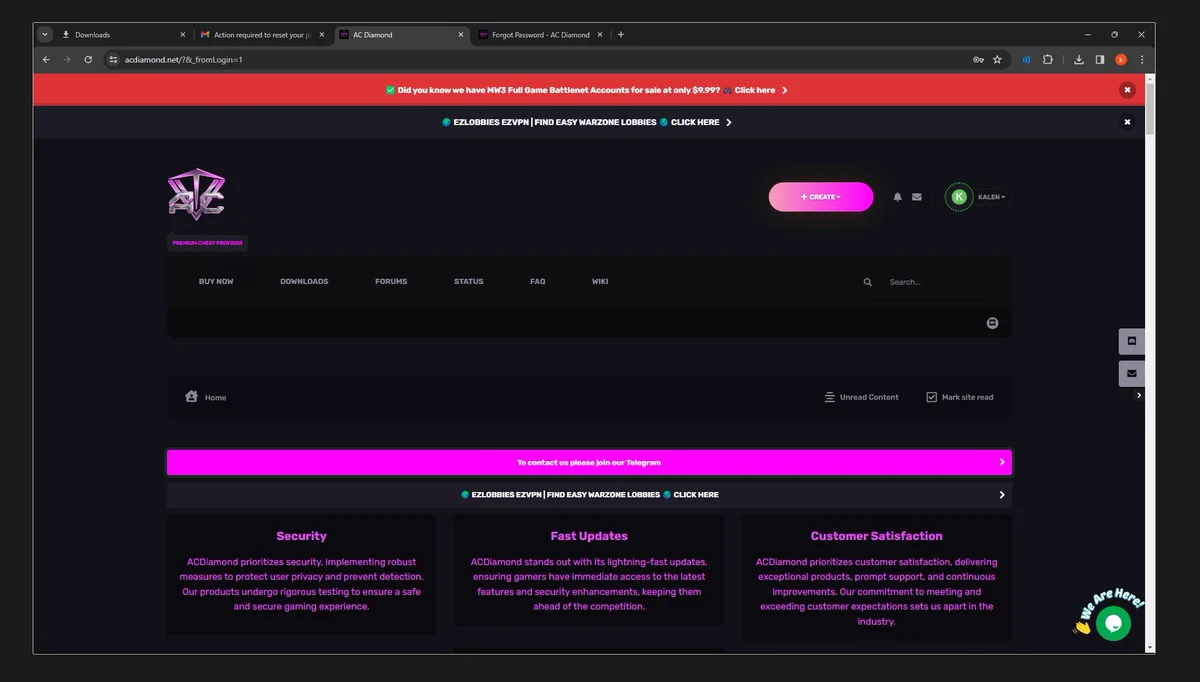The height and width of the screenshot is (682, 1200).
Task: Switch to the Downloads browser tab
Action: click(x=122, y=35)
